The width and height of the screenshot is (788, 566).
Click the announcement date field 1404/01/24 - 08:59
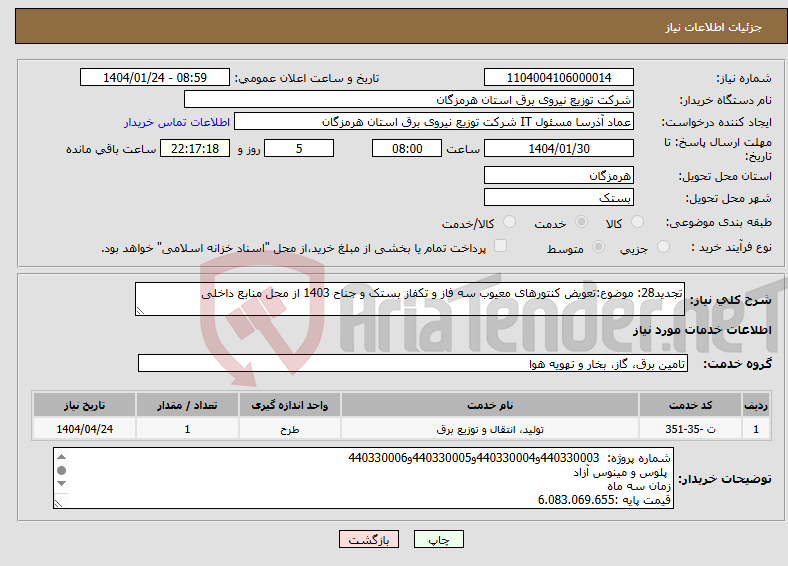click(x=155, y=77)
